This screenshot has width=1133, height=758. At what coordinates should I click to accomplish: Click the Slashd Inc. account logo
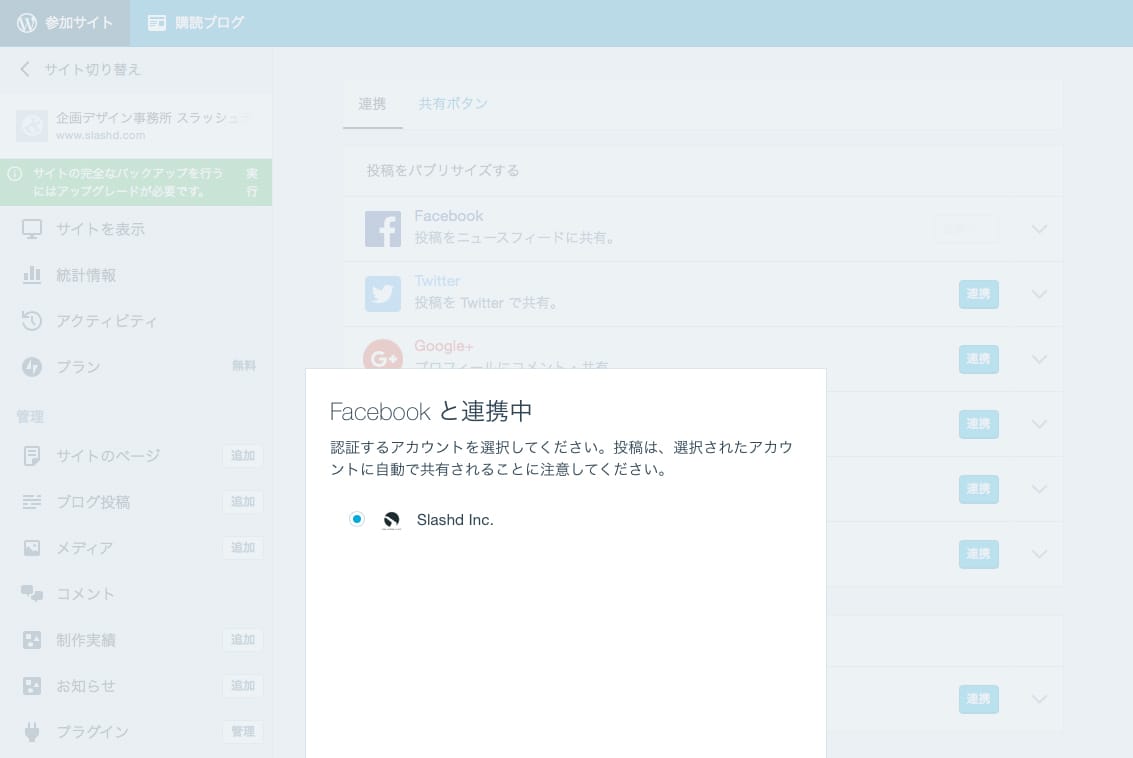(392, 520)
